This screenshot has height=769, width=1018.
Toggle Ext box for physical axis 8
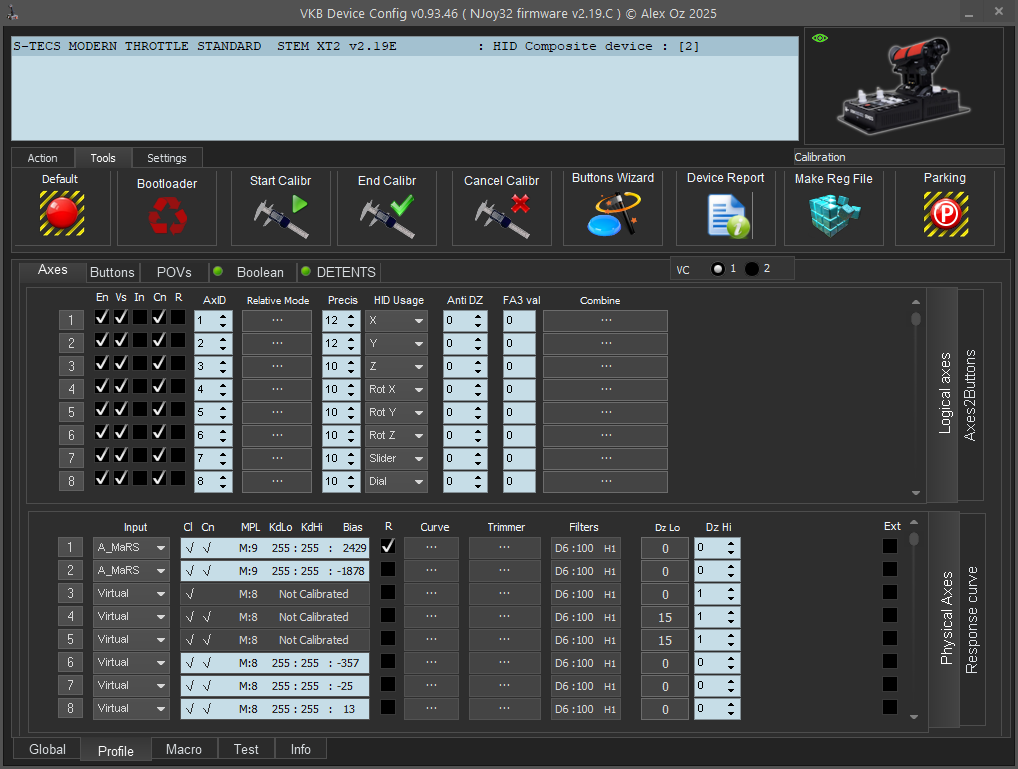click(x=890, y=707)
